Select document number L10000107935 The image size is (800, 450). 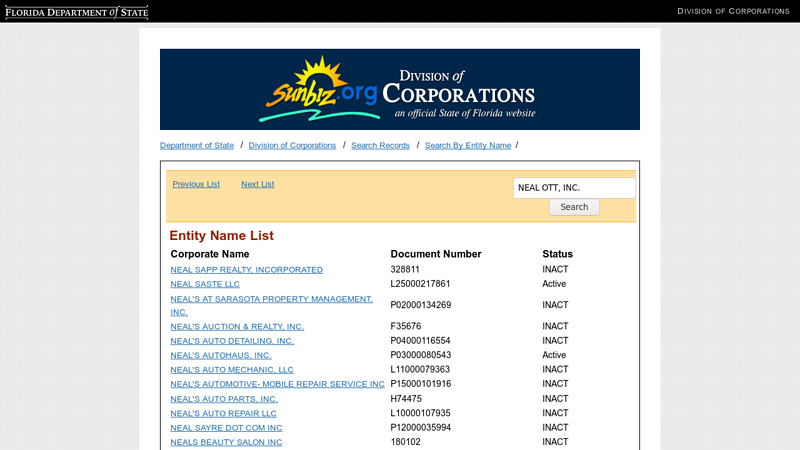(420, 413)
